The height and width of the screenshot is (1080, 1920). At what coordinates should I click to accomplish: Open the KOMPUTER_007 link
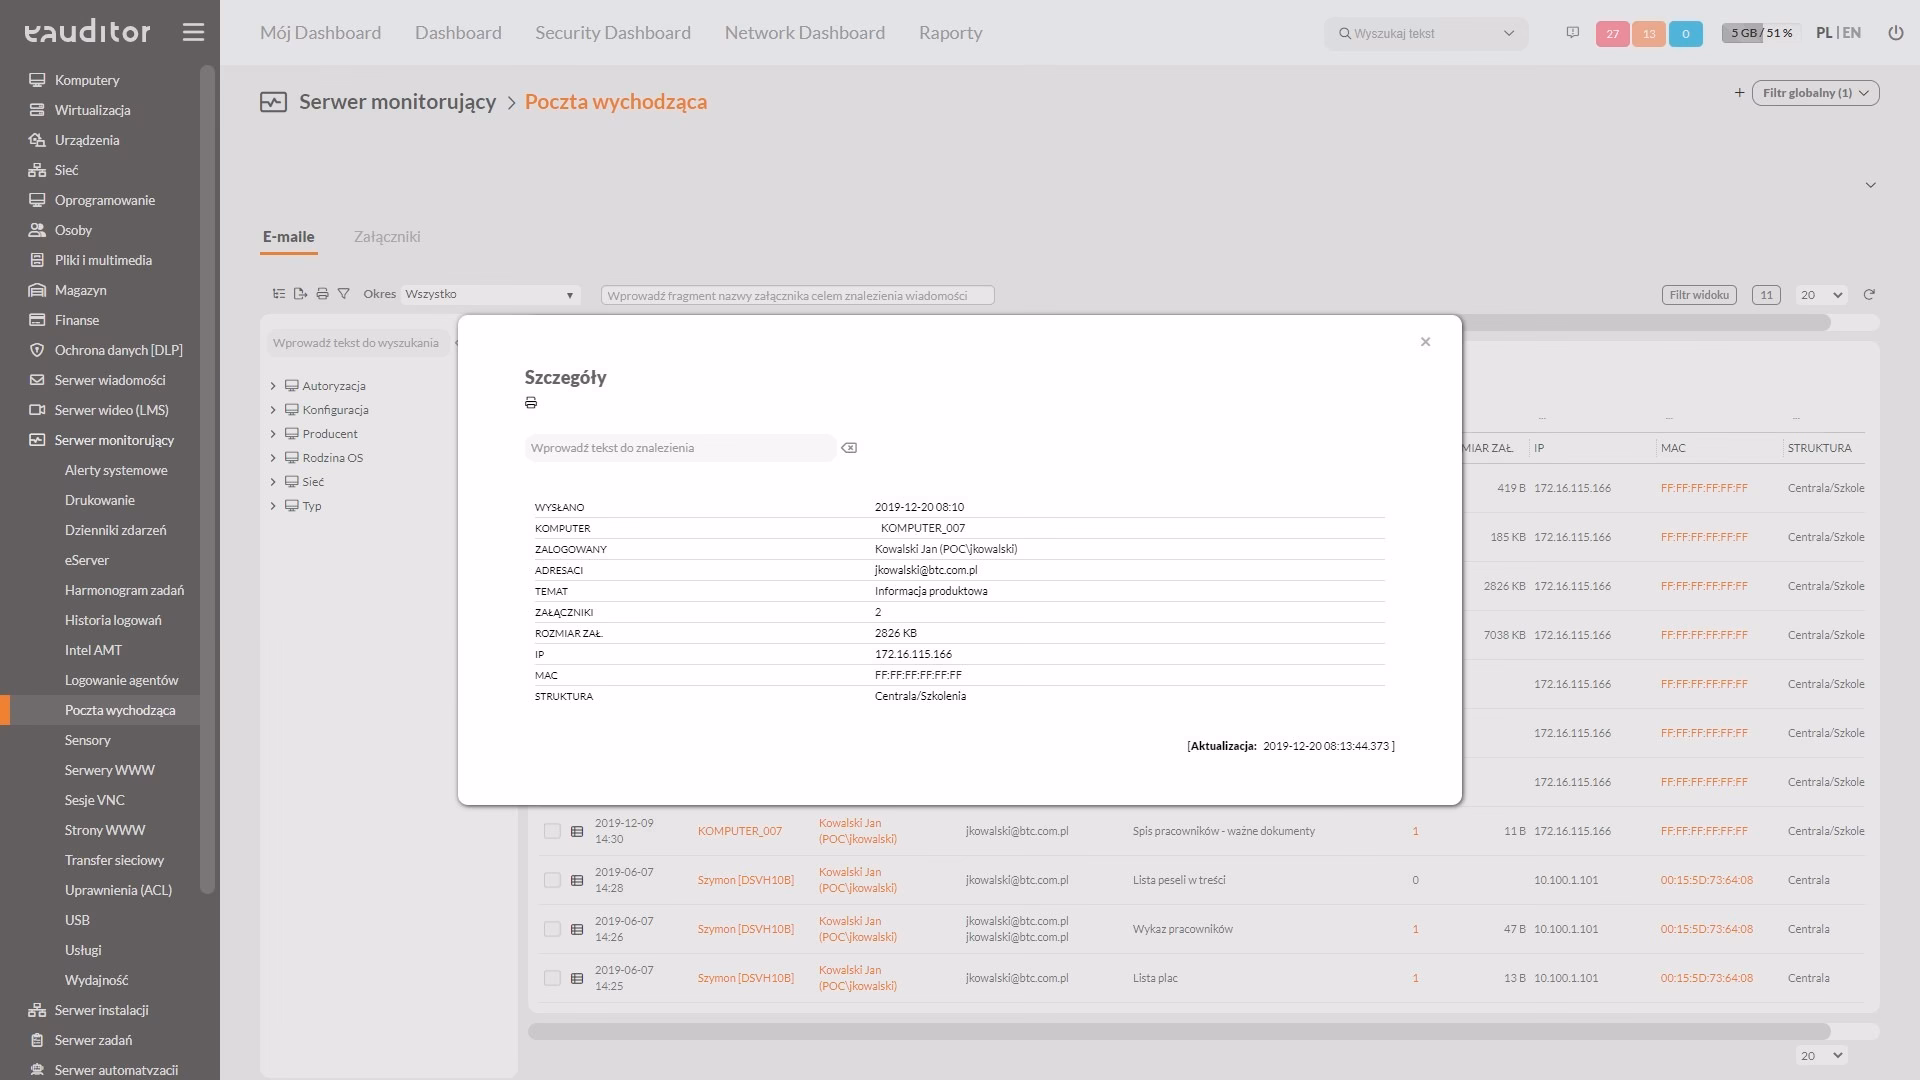[739, 831]
